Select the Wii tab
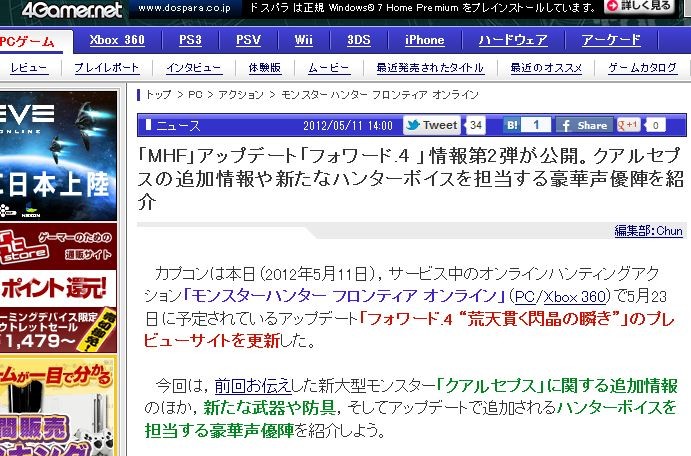Screen dimensions: 691x456 click(304, 40)
